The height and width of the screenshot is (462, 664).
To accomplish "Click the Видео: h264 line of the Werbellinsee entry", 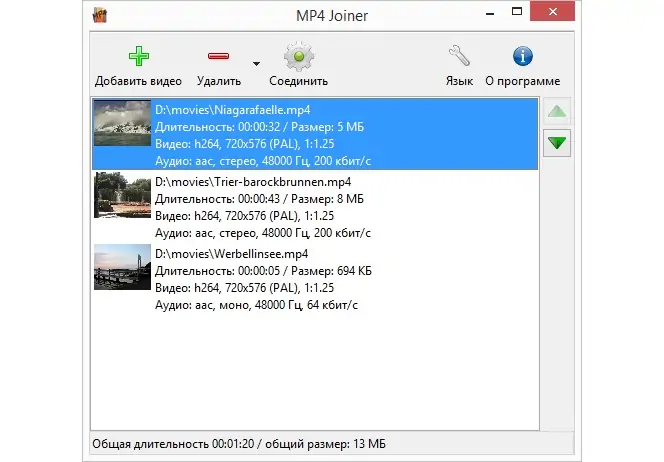I will 244,288.
